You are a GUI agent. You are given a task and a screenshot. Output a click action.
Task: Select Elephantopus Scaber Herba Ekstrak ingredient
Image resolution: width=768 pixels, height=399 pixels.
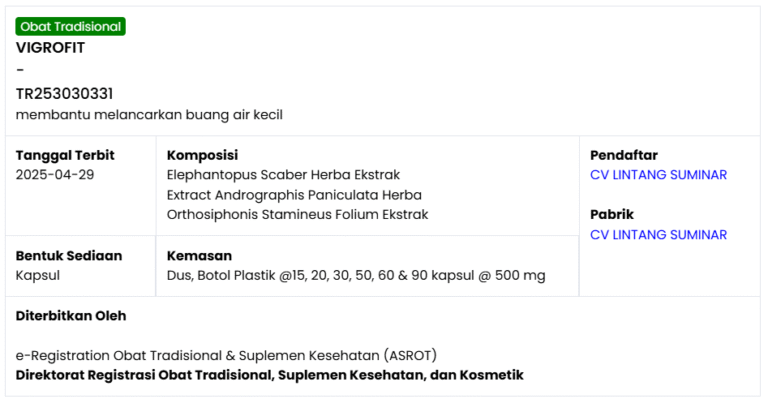pos(283,175)
